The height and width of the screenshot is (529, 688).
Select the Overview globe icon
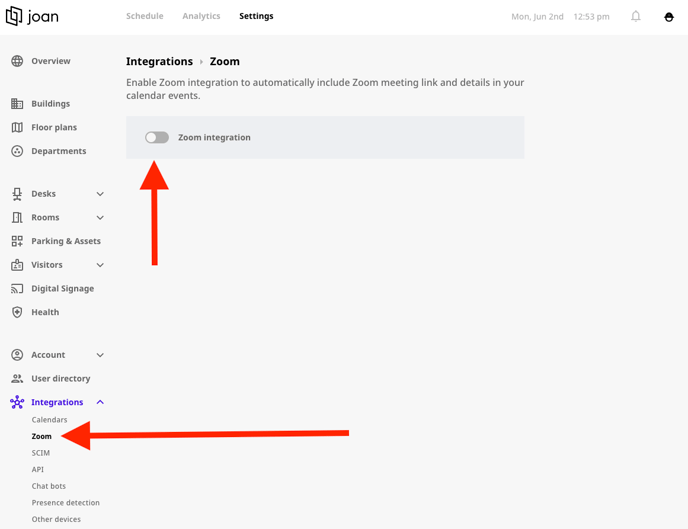coord(17,61)
